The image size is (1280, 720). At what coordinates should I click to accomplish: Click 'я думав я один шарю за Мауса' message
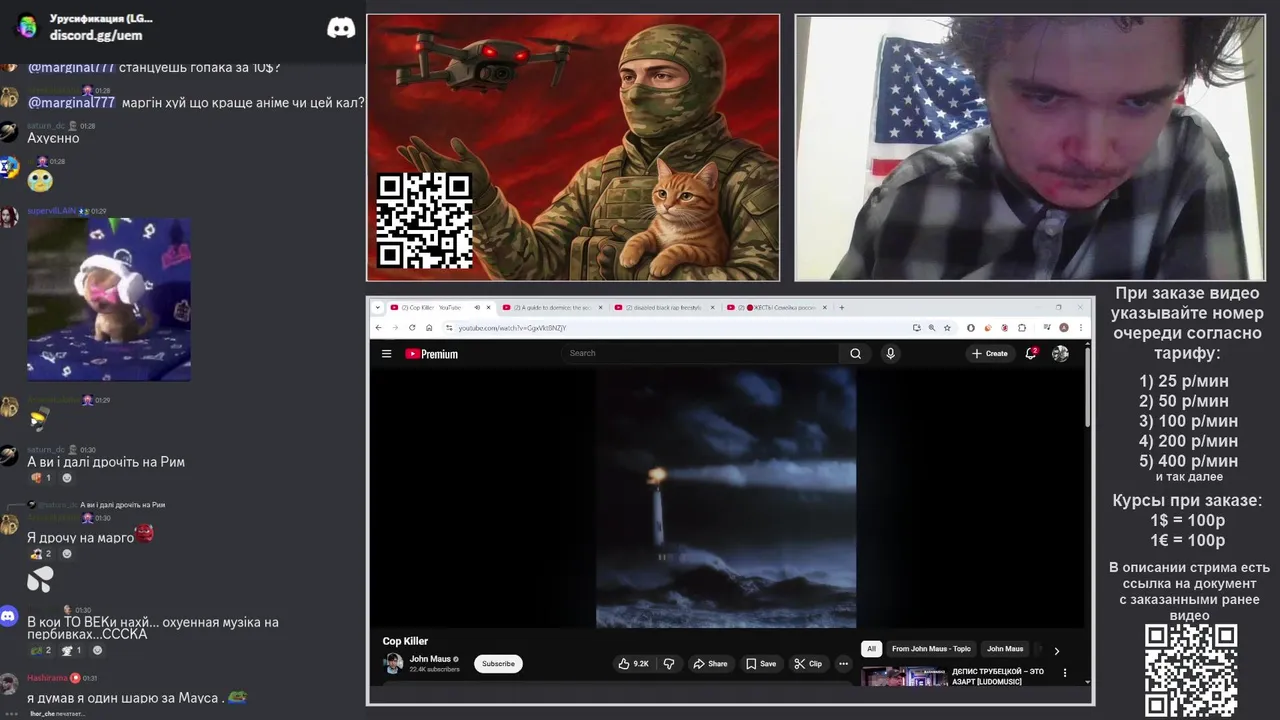pyautogui.click(x=137, y=697)
